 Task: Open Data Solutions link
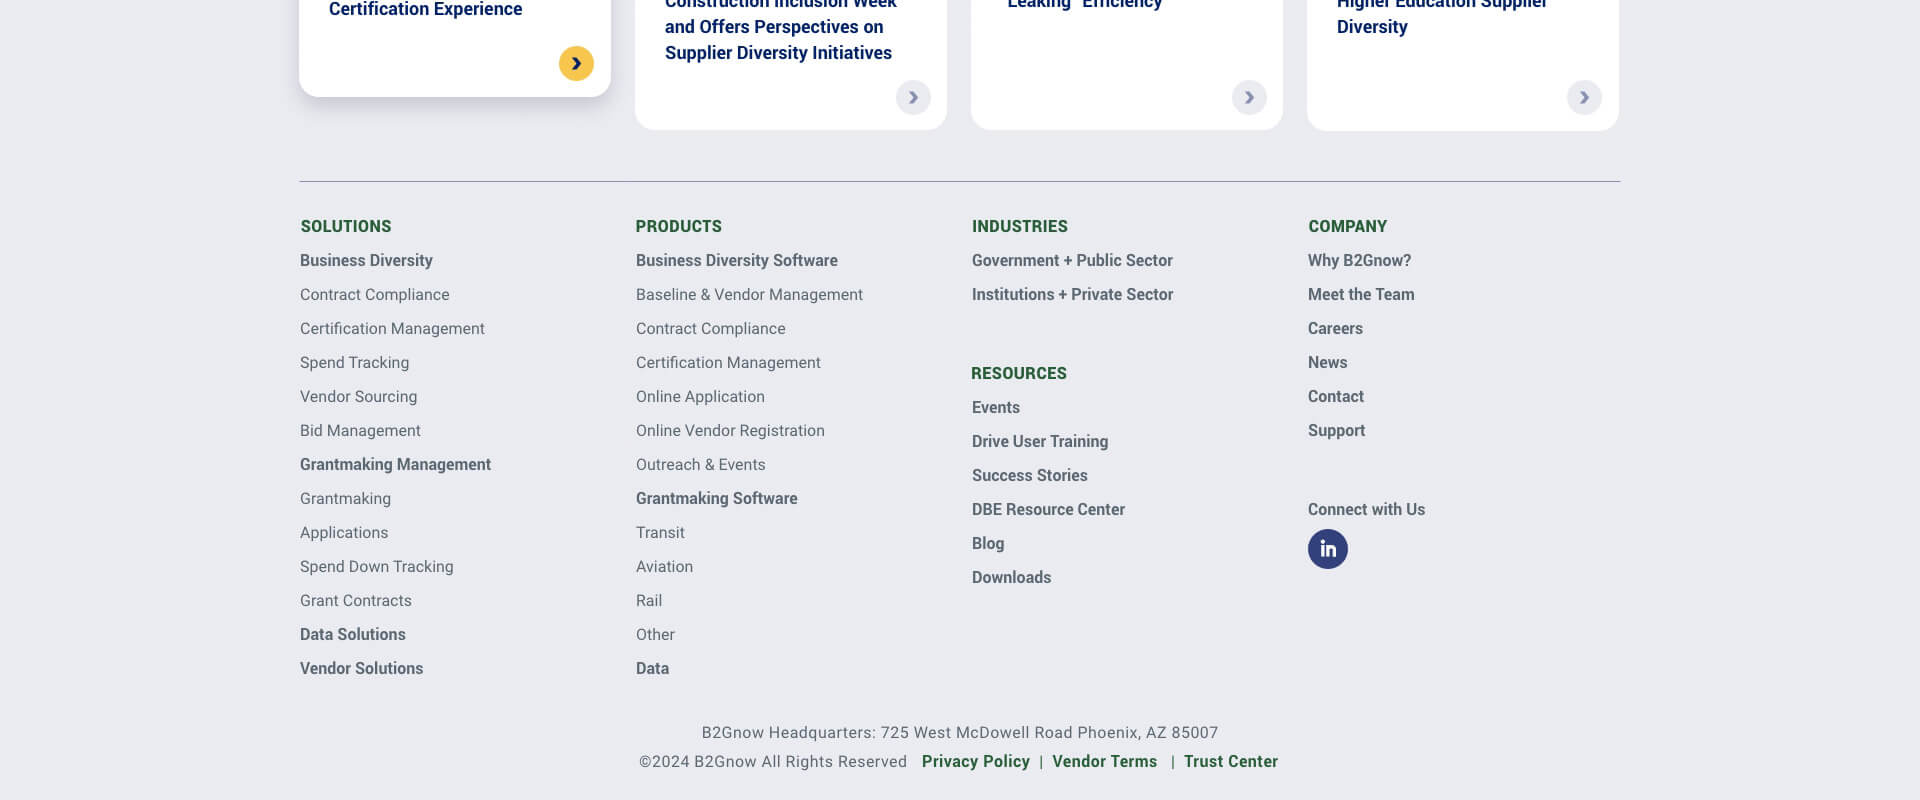(x=353, y=634)
